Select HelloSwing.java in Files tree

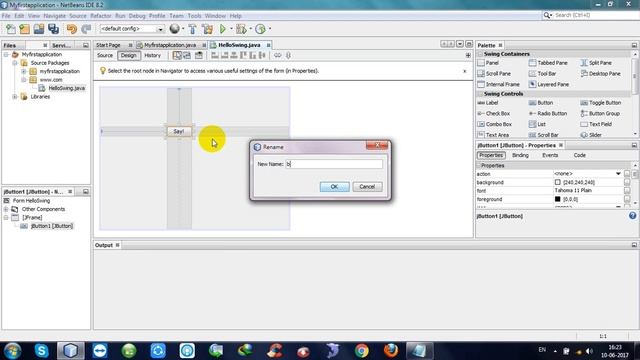(x=67, y=88)
